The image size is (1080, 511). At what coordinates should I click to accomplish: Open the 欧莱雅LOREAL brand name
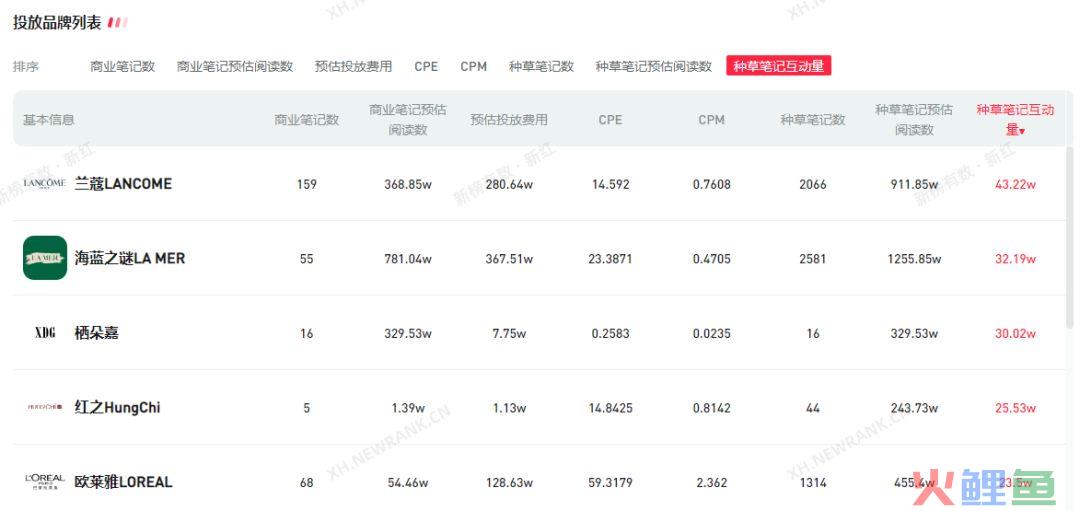(123, 481)
